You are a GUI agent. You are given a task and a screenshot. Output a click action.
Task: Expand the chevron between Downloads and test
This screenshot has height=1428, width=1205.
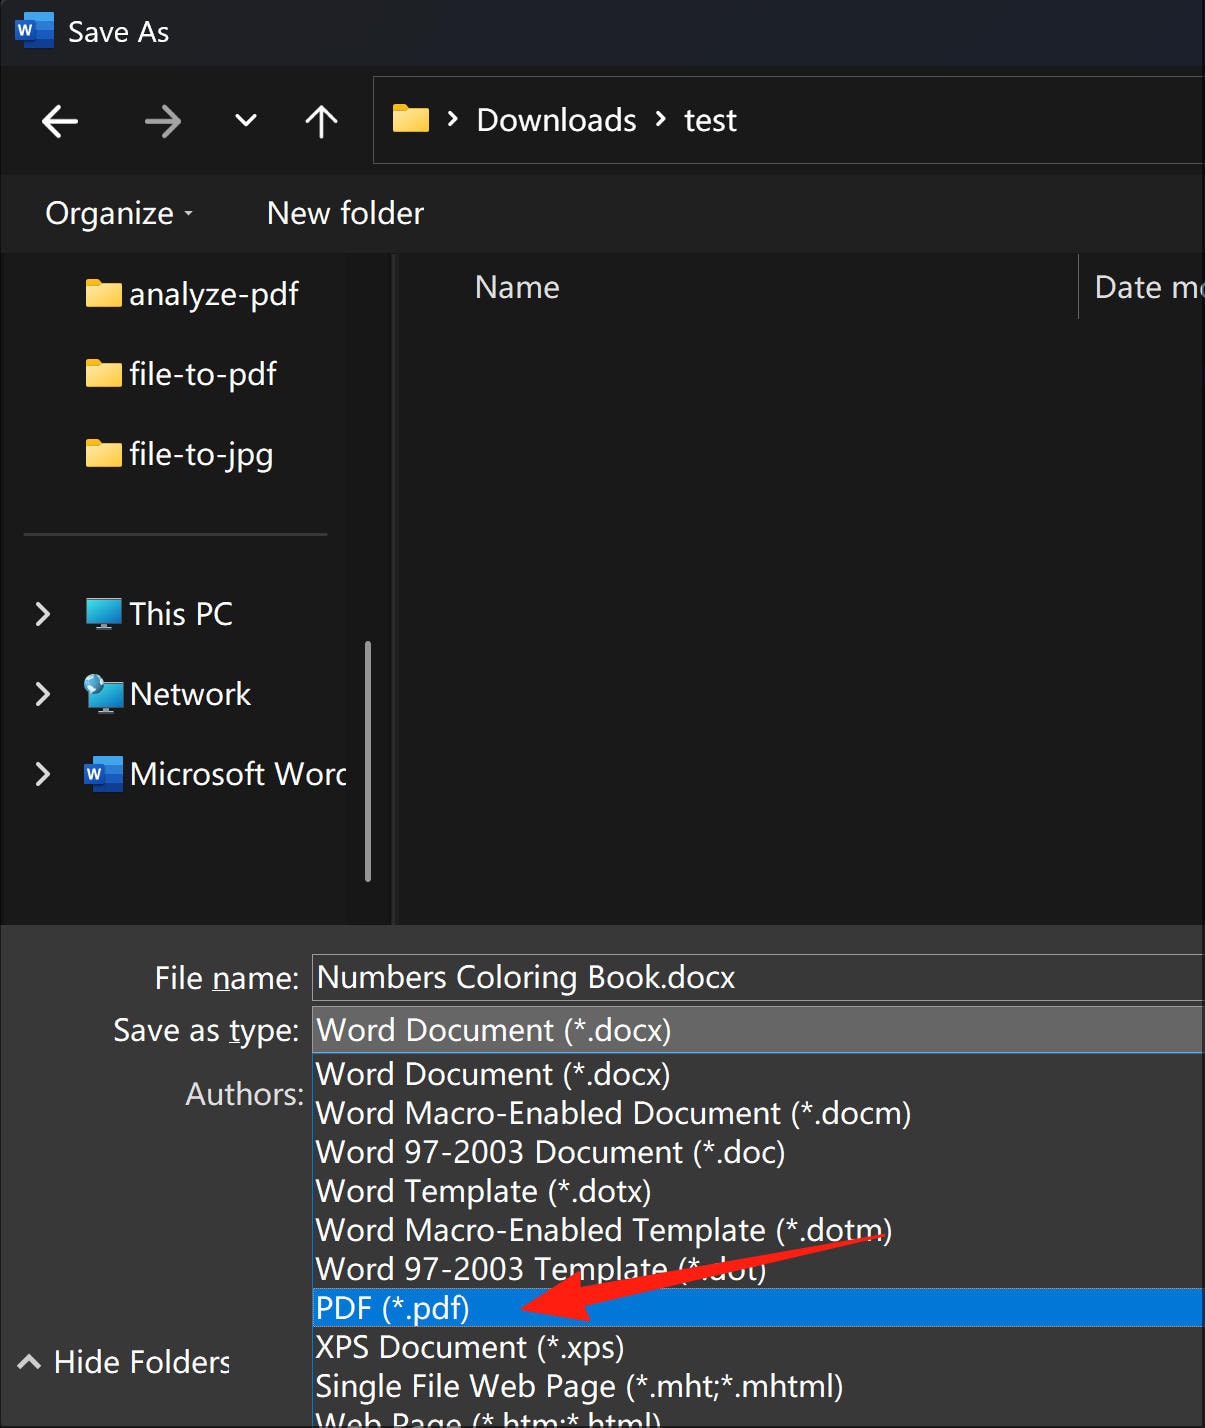pyautogui.click(x=660, y=119)
